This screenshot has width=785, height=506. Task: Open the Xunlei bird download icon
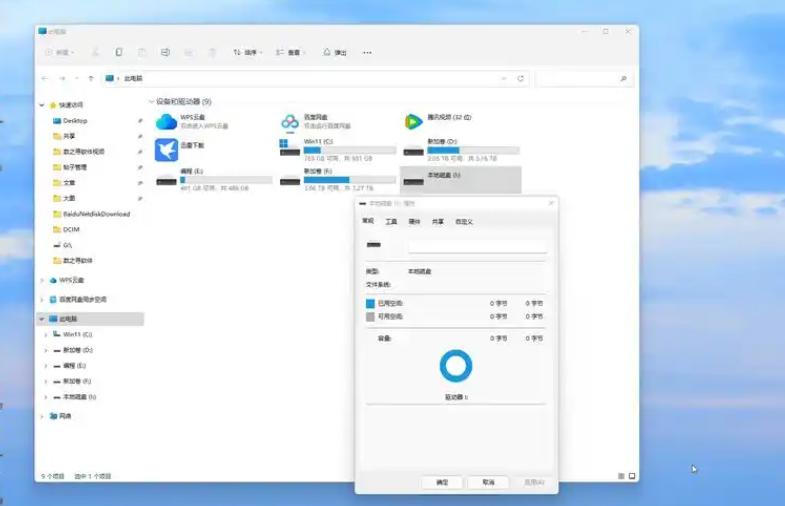coord(166,150)
